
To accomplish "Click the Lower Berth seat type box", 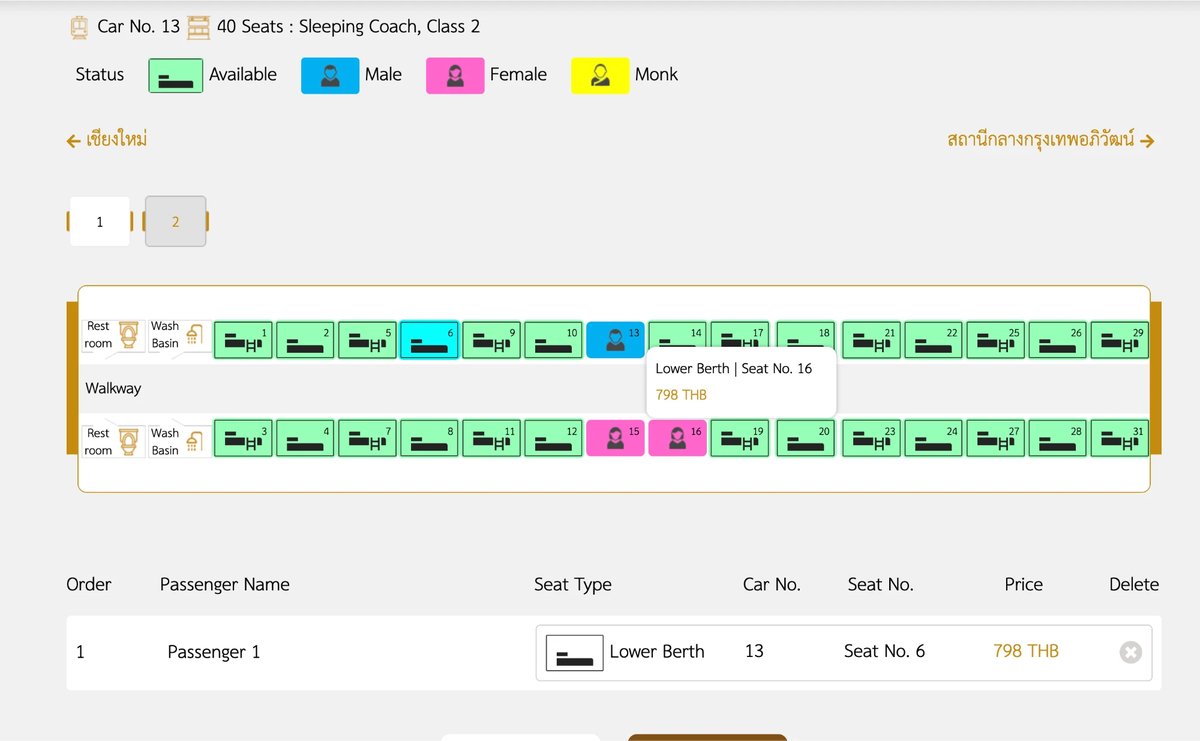I will tap(574, 653).
